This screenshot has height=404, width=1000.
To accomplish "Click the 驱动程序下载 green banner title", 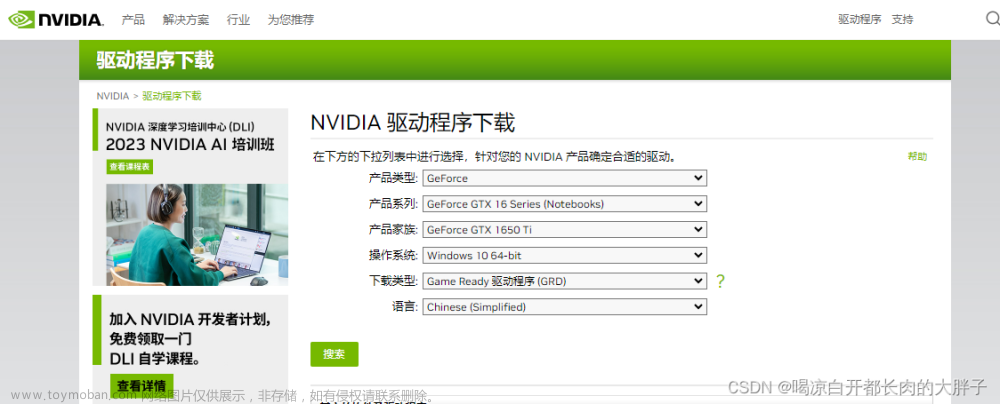I will (x=155, y=60).
